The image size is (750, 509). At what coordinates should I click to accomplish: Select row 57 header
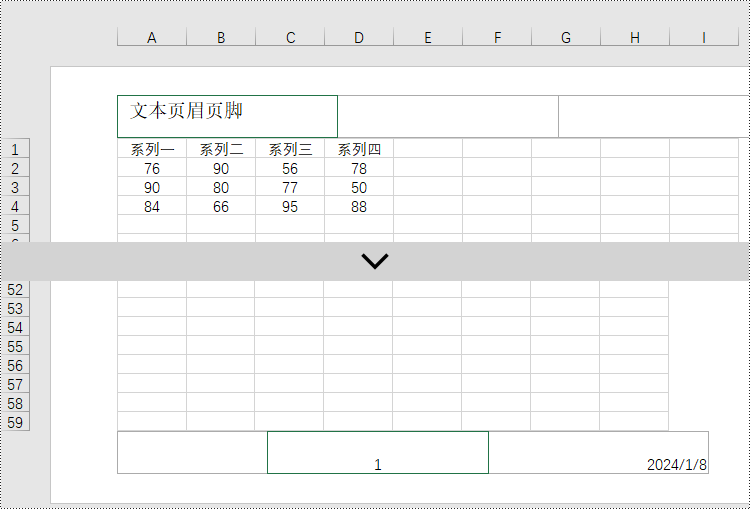tap(15, 384)
